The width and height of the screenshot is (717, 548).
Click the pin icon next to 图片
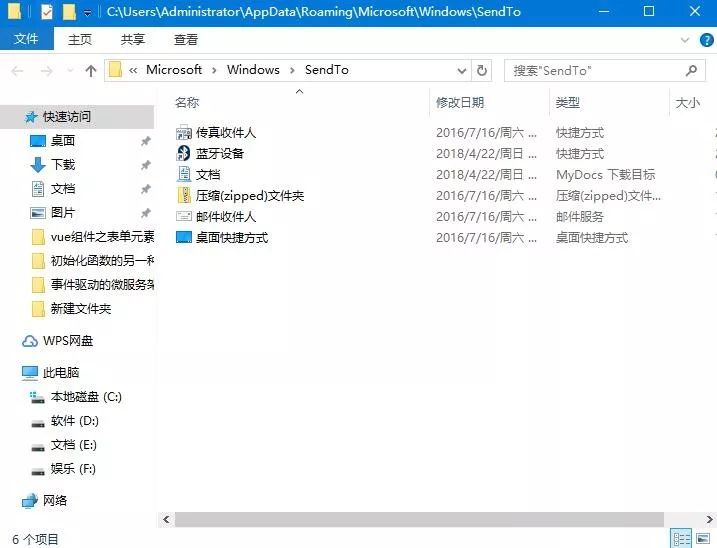click(x=145, y=213)
